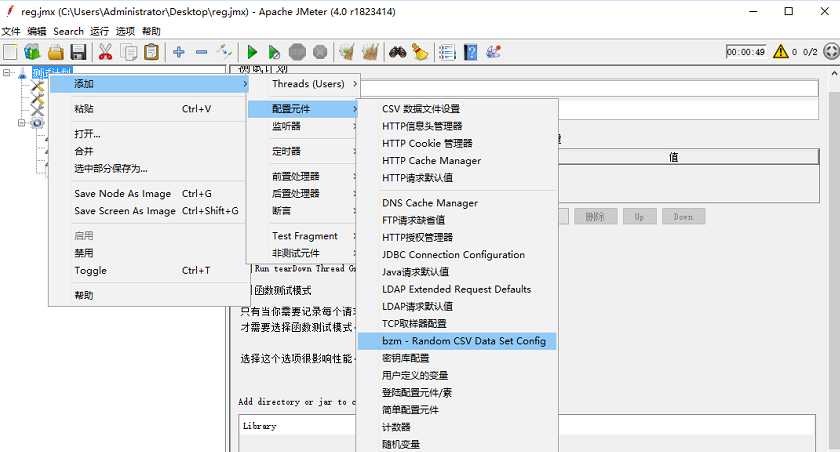Open the Plugins Manager toolbar icon
The width and height of the screenshot is (840, 452).
pos(493,52)
